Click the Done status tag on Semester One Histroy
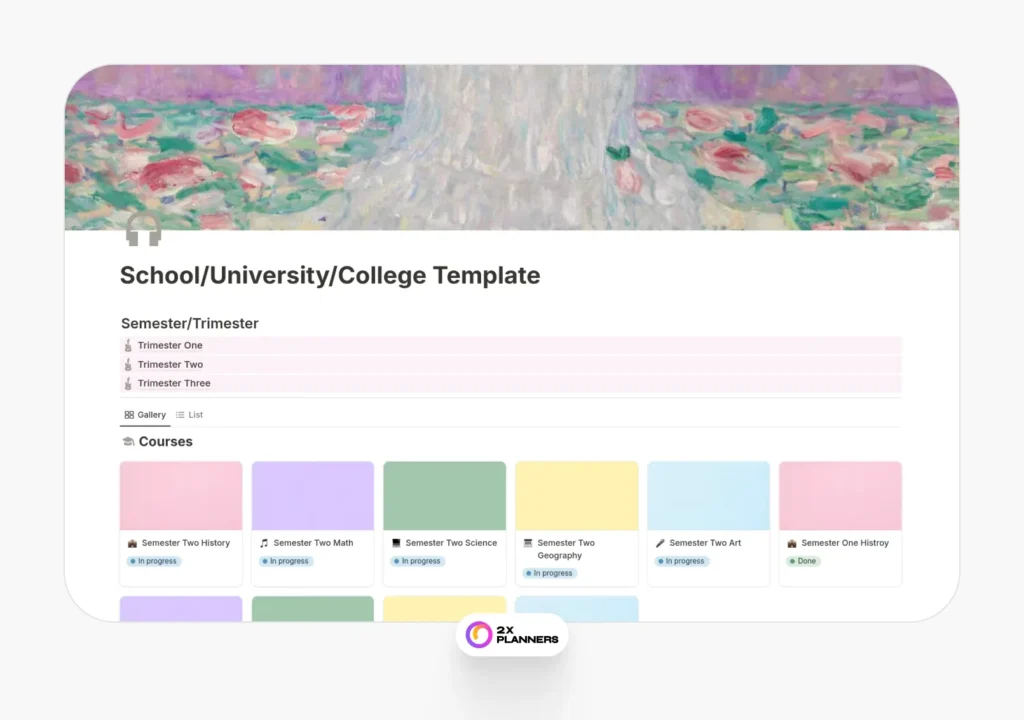Viewport: 1024px width, 720px height. (803, 561)
